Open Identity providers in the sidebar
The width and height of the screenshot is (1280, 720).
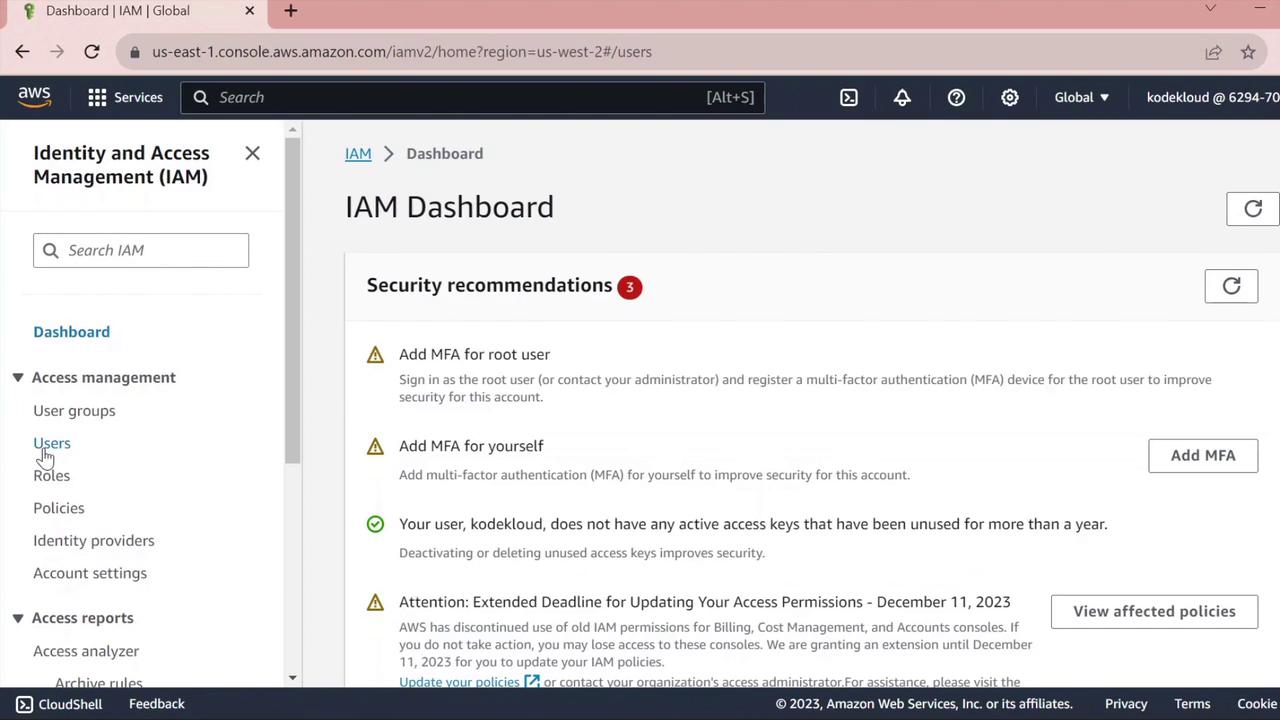point(94,541)
